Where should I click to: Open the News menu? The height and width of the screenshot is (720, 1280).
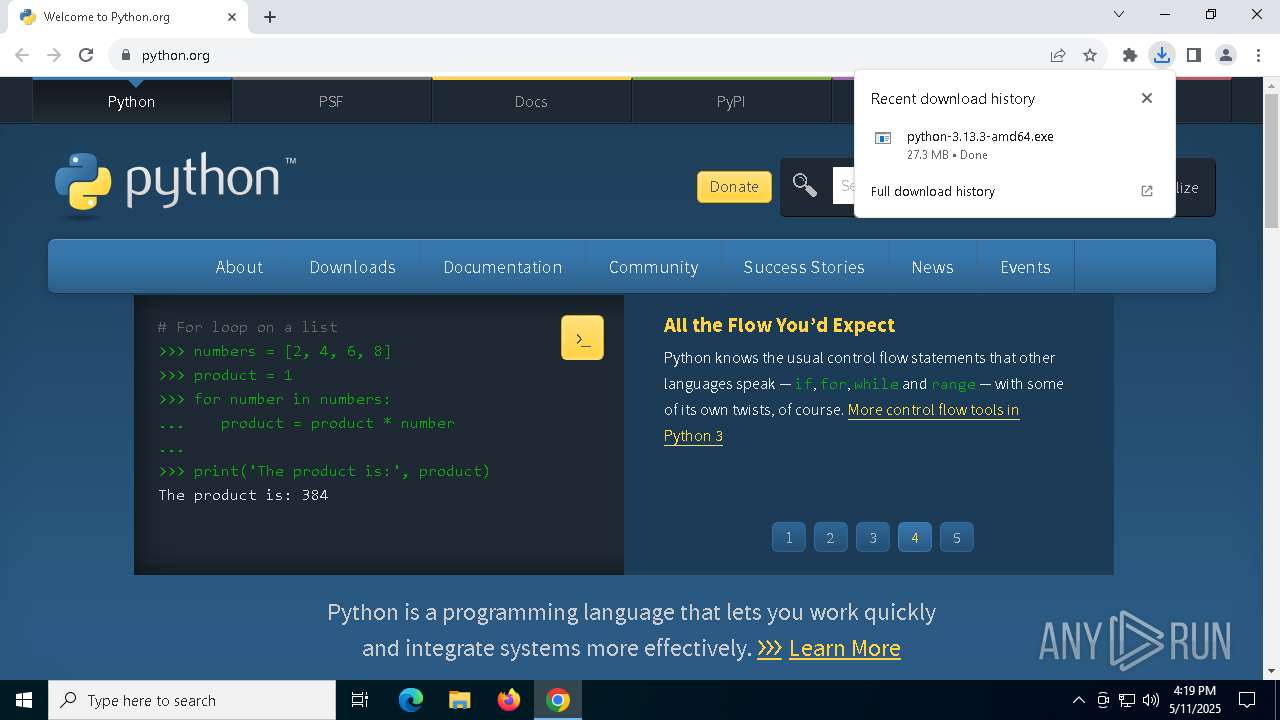click(932, 267)
